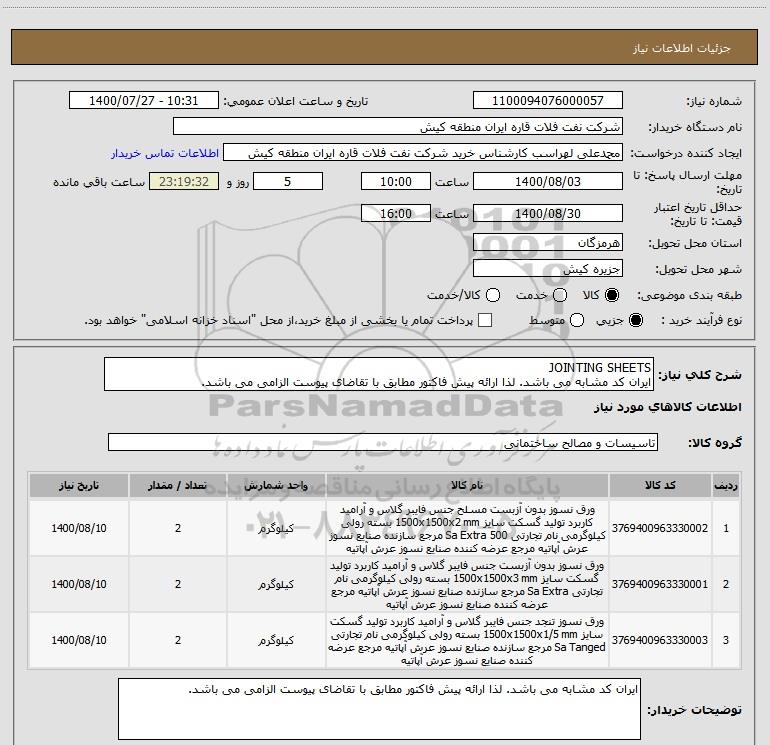The height and width of the screenshot is (745, 770).
Task: Click the quantity 2 in row 3
Action: coord(178,640)
